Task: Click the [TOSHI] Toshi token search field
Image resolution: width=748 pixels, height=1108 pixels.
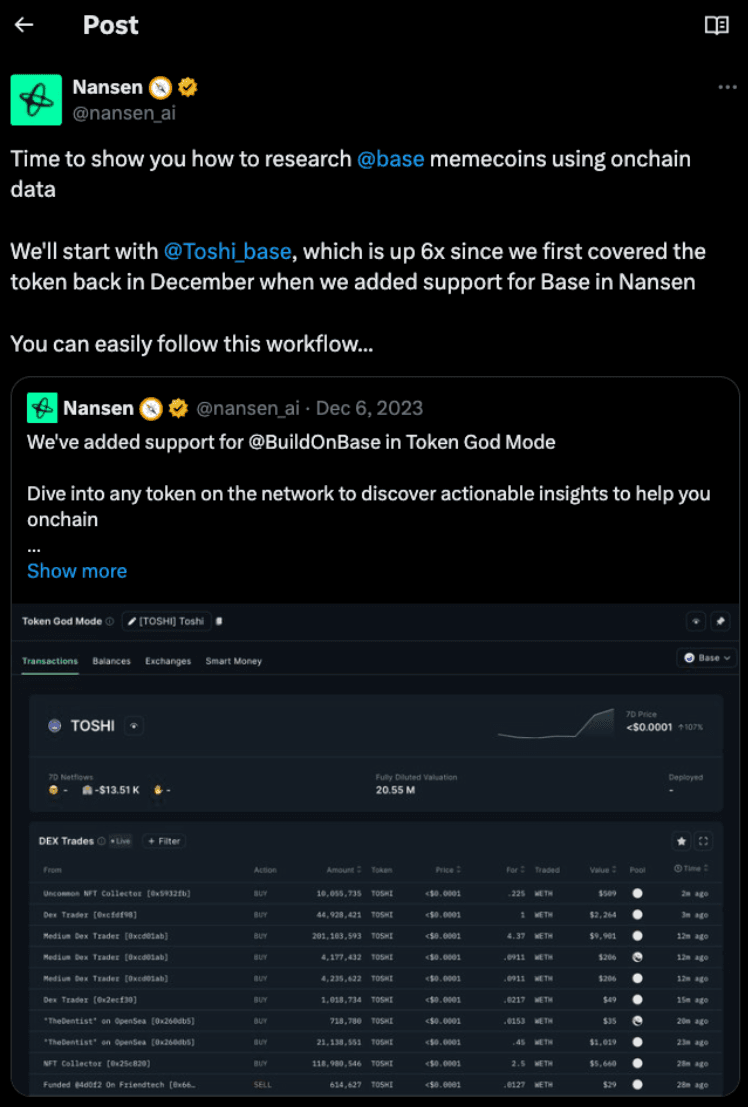Action: 165,621
